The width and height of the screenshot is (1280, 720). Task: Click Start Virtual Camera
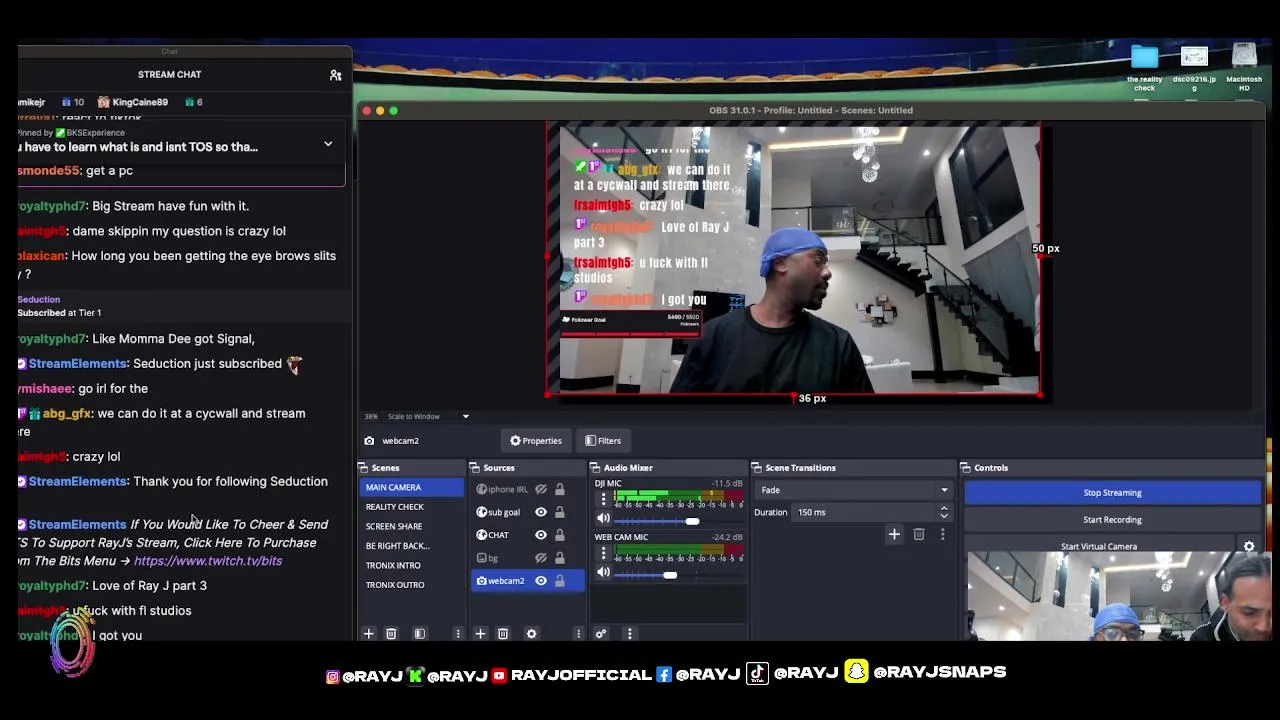(x=1099, y=546)
